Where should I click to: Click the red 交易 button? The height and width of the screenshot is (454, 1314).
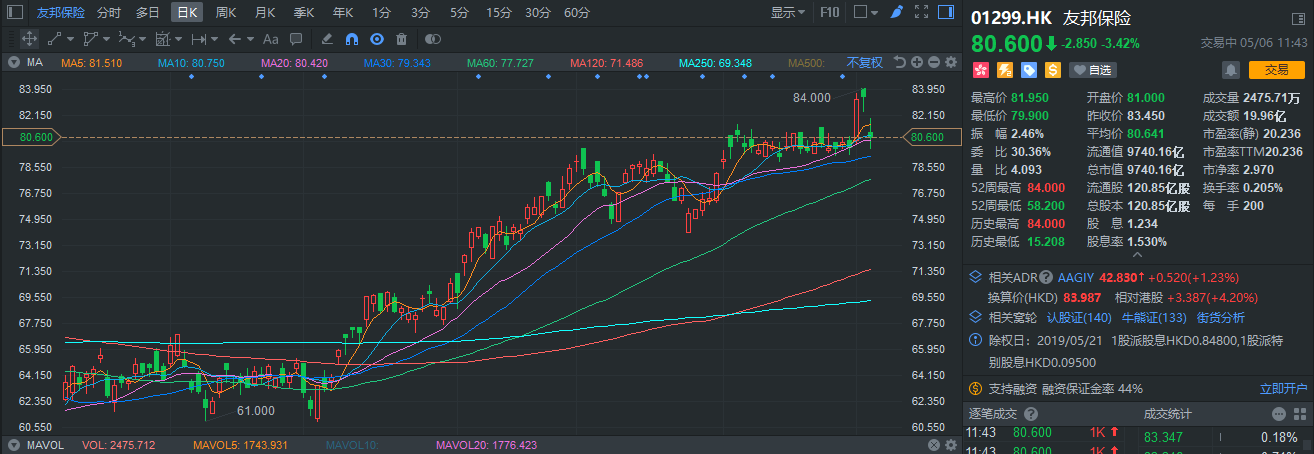(1276, 70)
